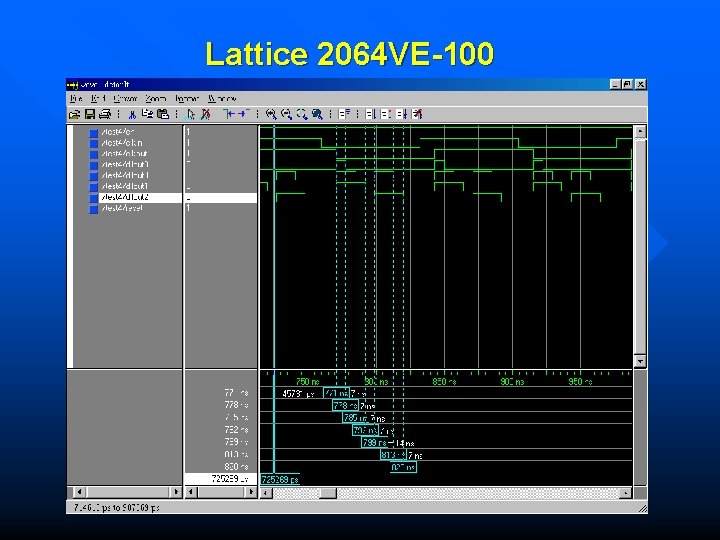Click the zoom in magnifier icon

coord(271,114)
